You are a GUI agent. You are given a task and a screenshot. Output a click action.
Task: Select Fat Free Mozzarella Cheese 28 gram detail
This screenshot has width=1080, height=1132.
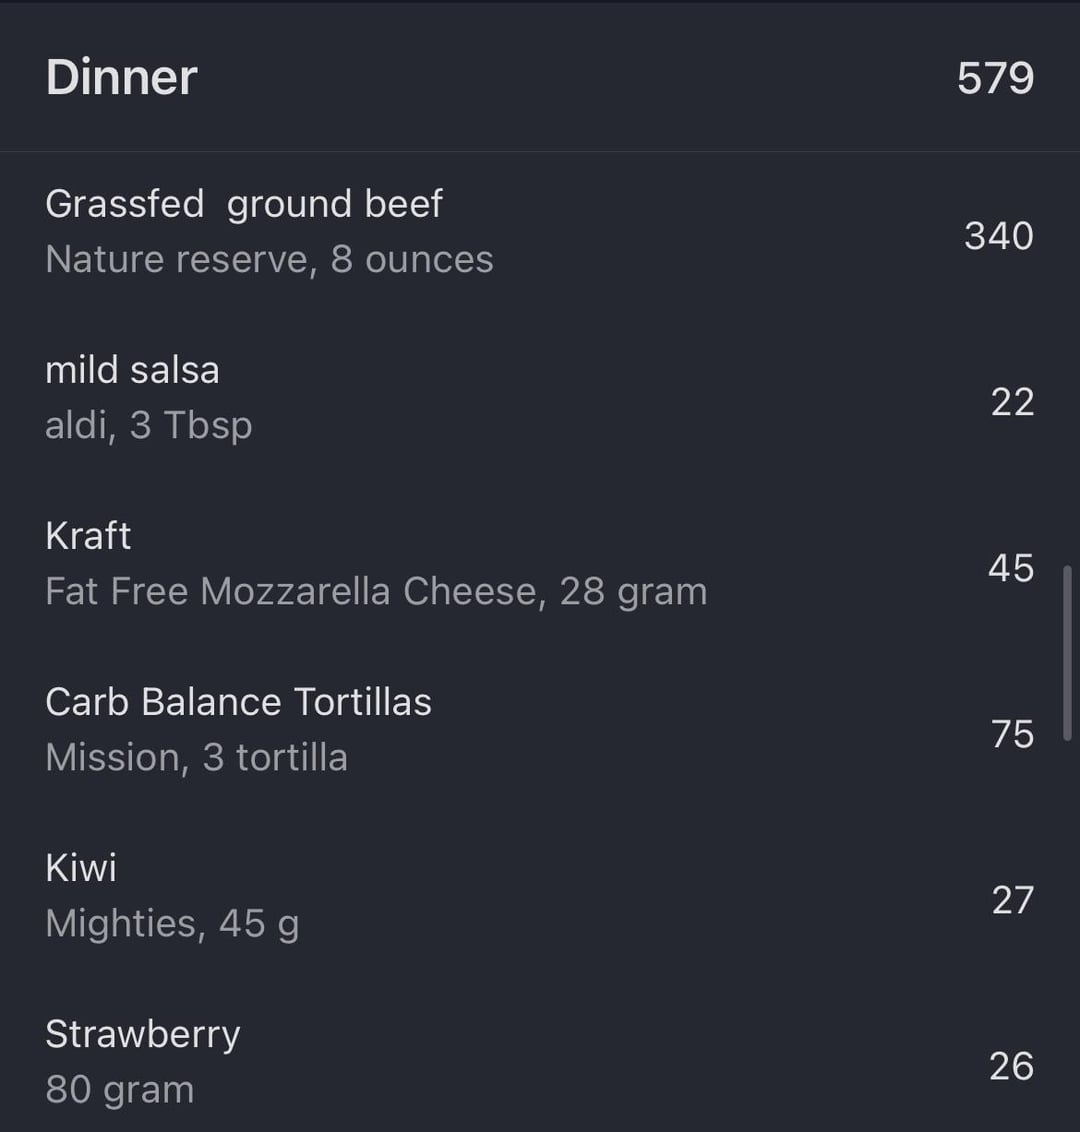[x=376, y=591]
